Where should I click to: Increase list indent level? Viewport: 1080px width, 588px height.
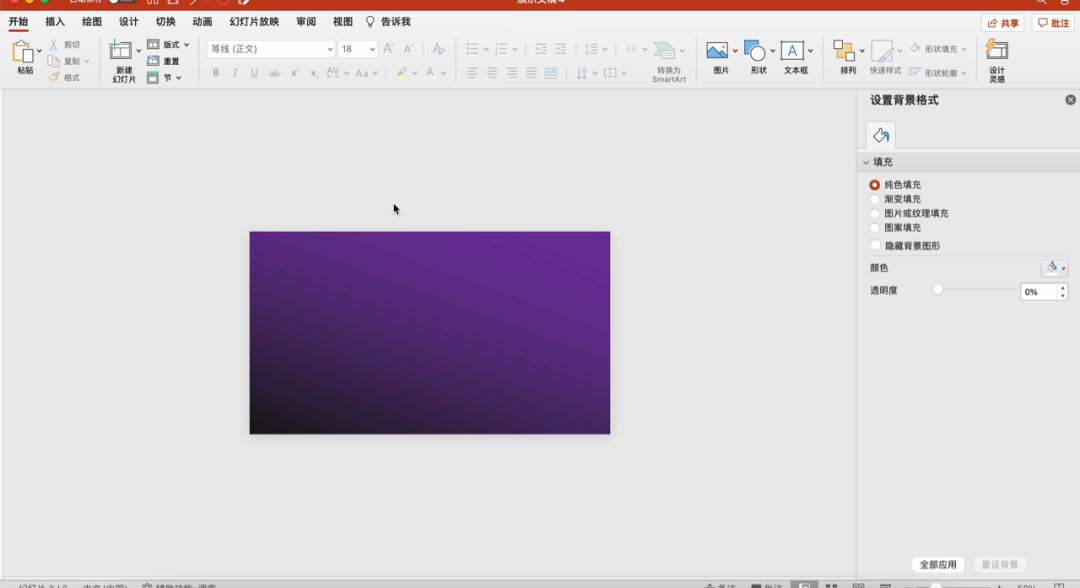click(561, 49)
